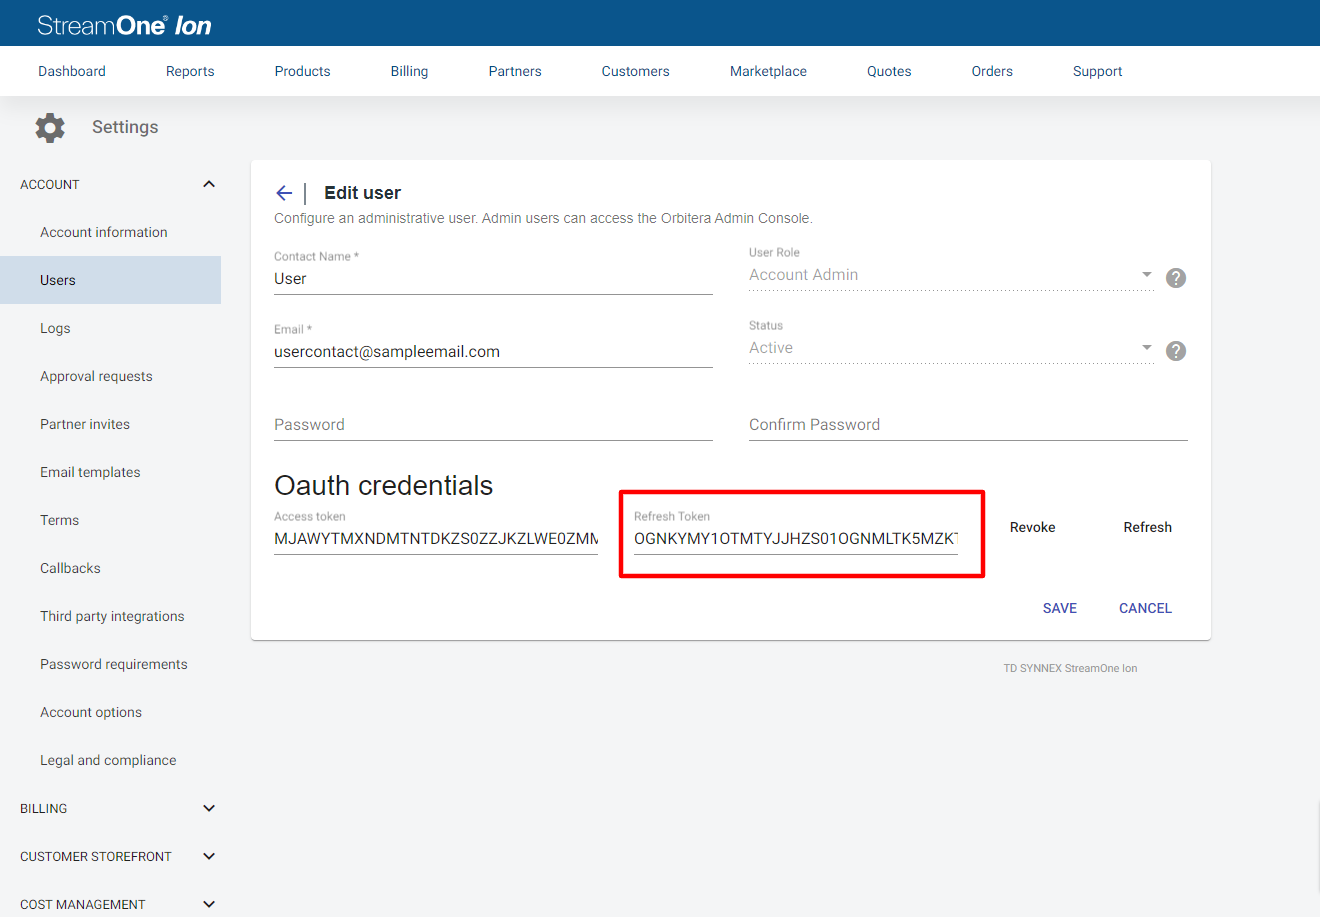
Task: Cancel editing the user
Action: click(x=1145, y=608)
